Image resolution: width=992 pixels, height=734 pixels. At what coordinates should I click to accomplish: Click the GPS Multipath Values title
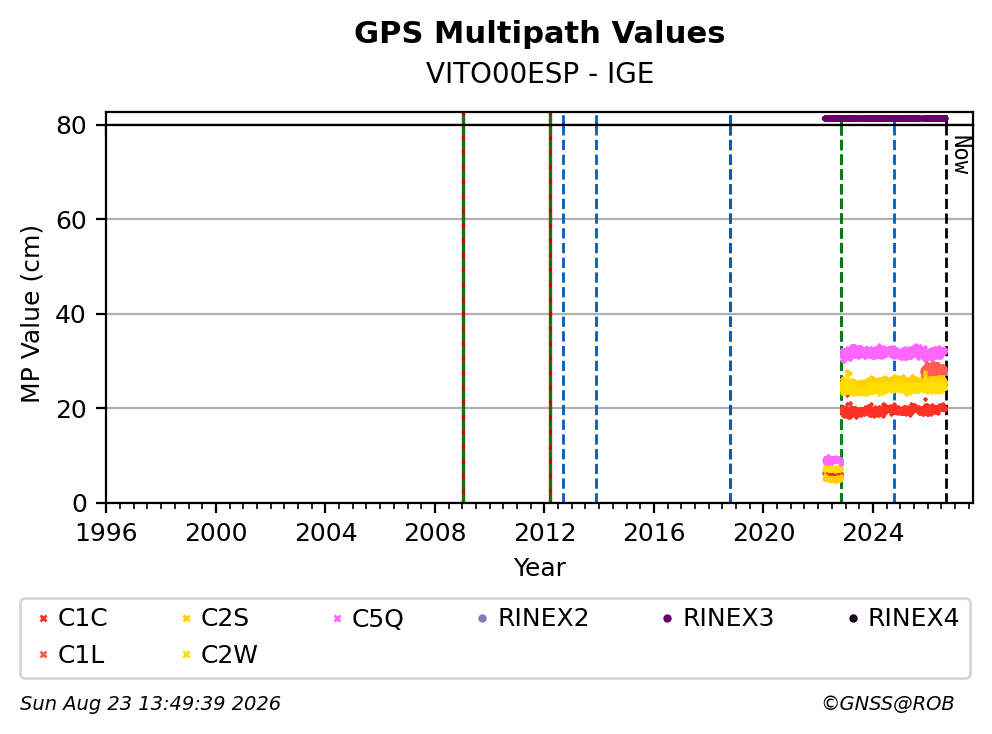click(x=539, y=33)
